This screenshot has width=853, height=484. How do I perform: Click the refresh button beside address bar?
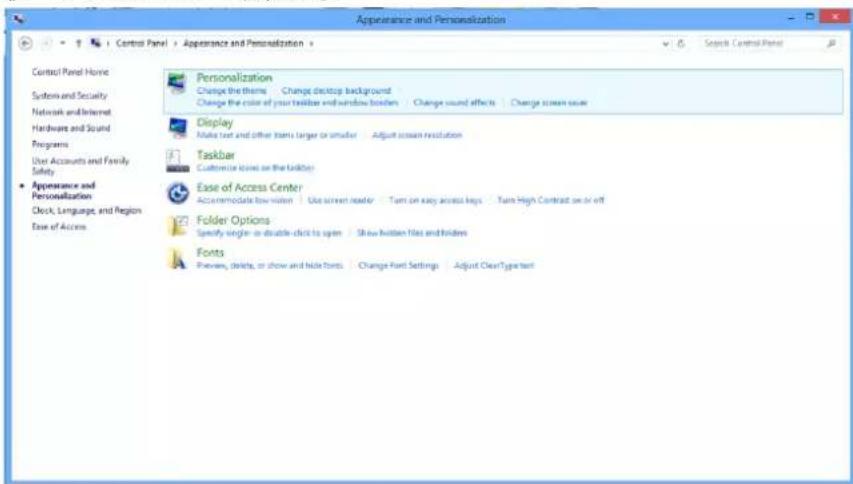[681, 44]
